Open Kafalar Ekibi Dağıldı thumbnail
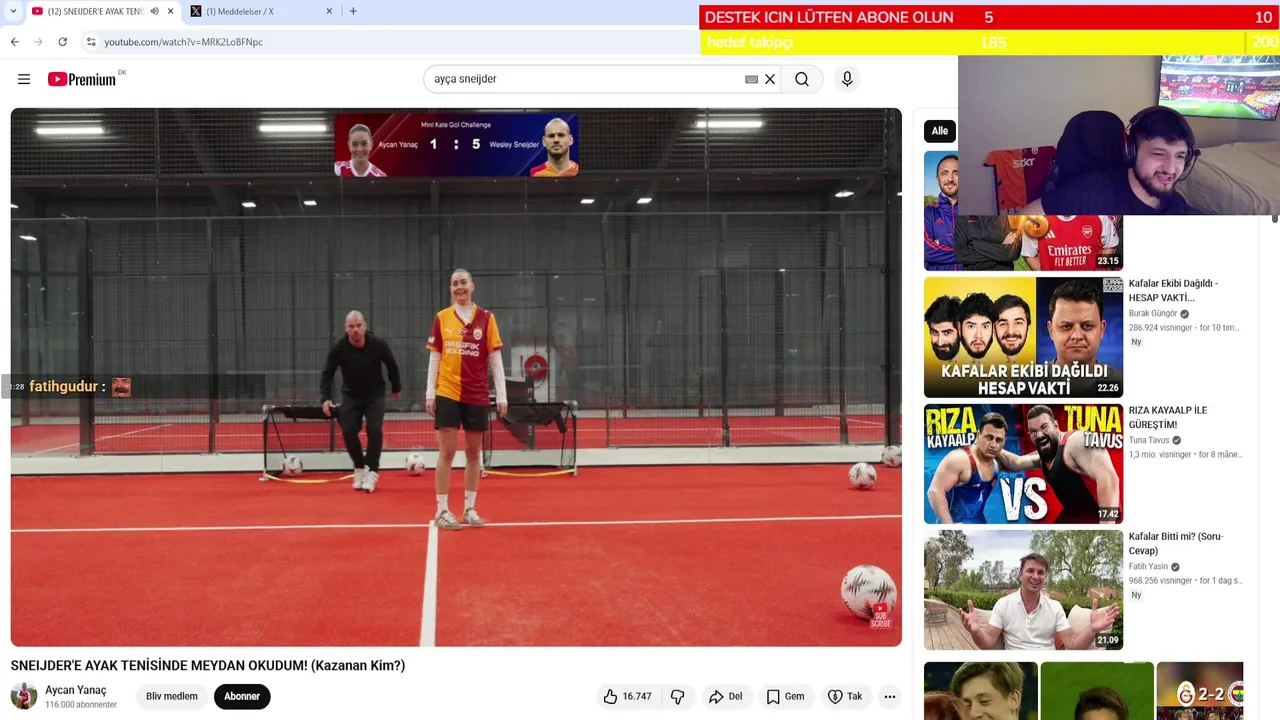The image size is (1280, 720). click(x=1023, y=337)
